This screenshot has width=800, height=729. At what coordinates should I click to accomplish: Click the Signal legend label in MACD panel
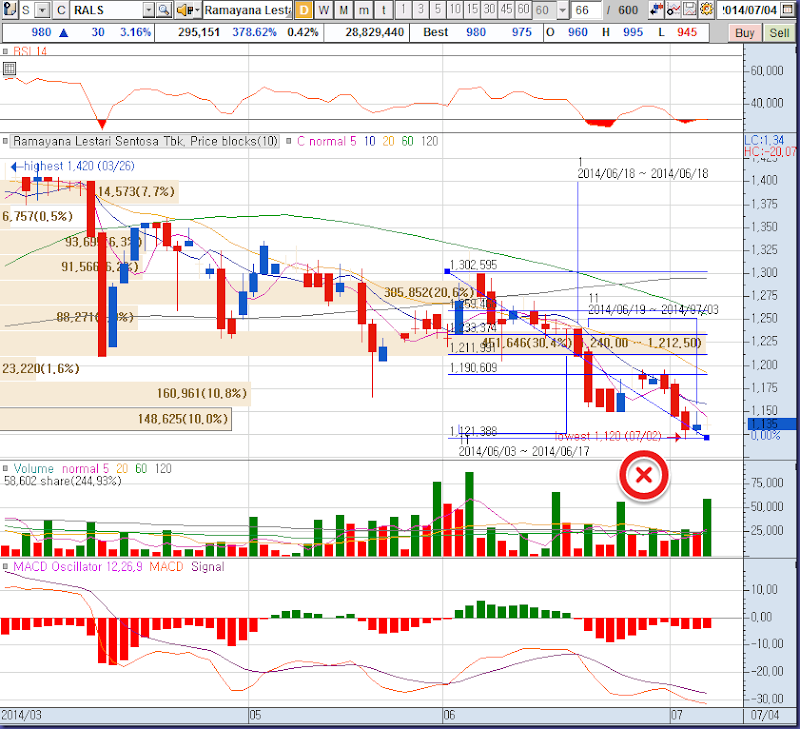tap(208, 567)
